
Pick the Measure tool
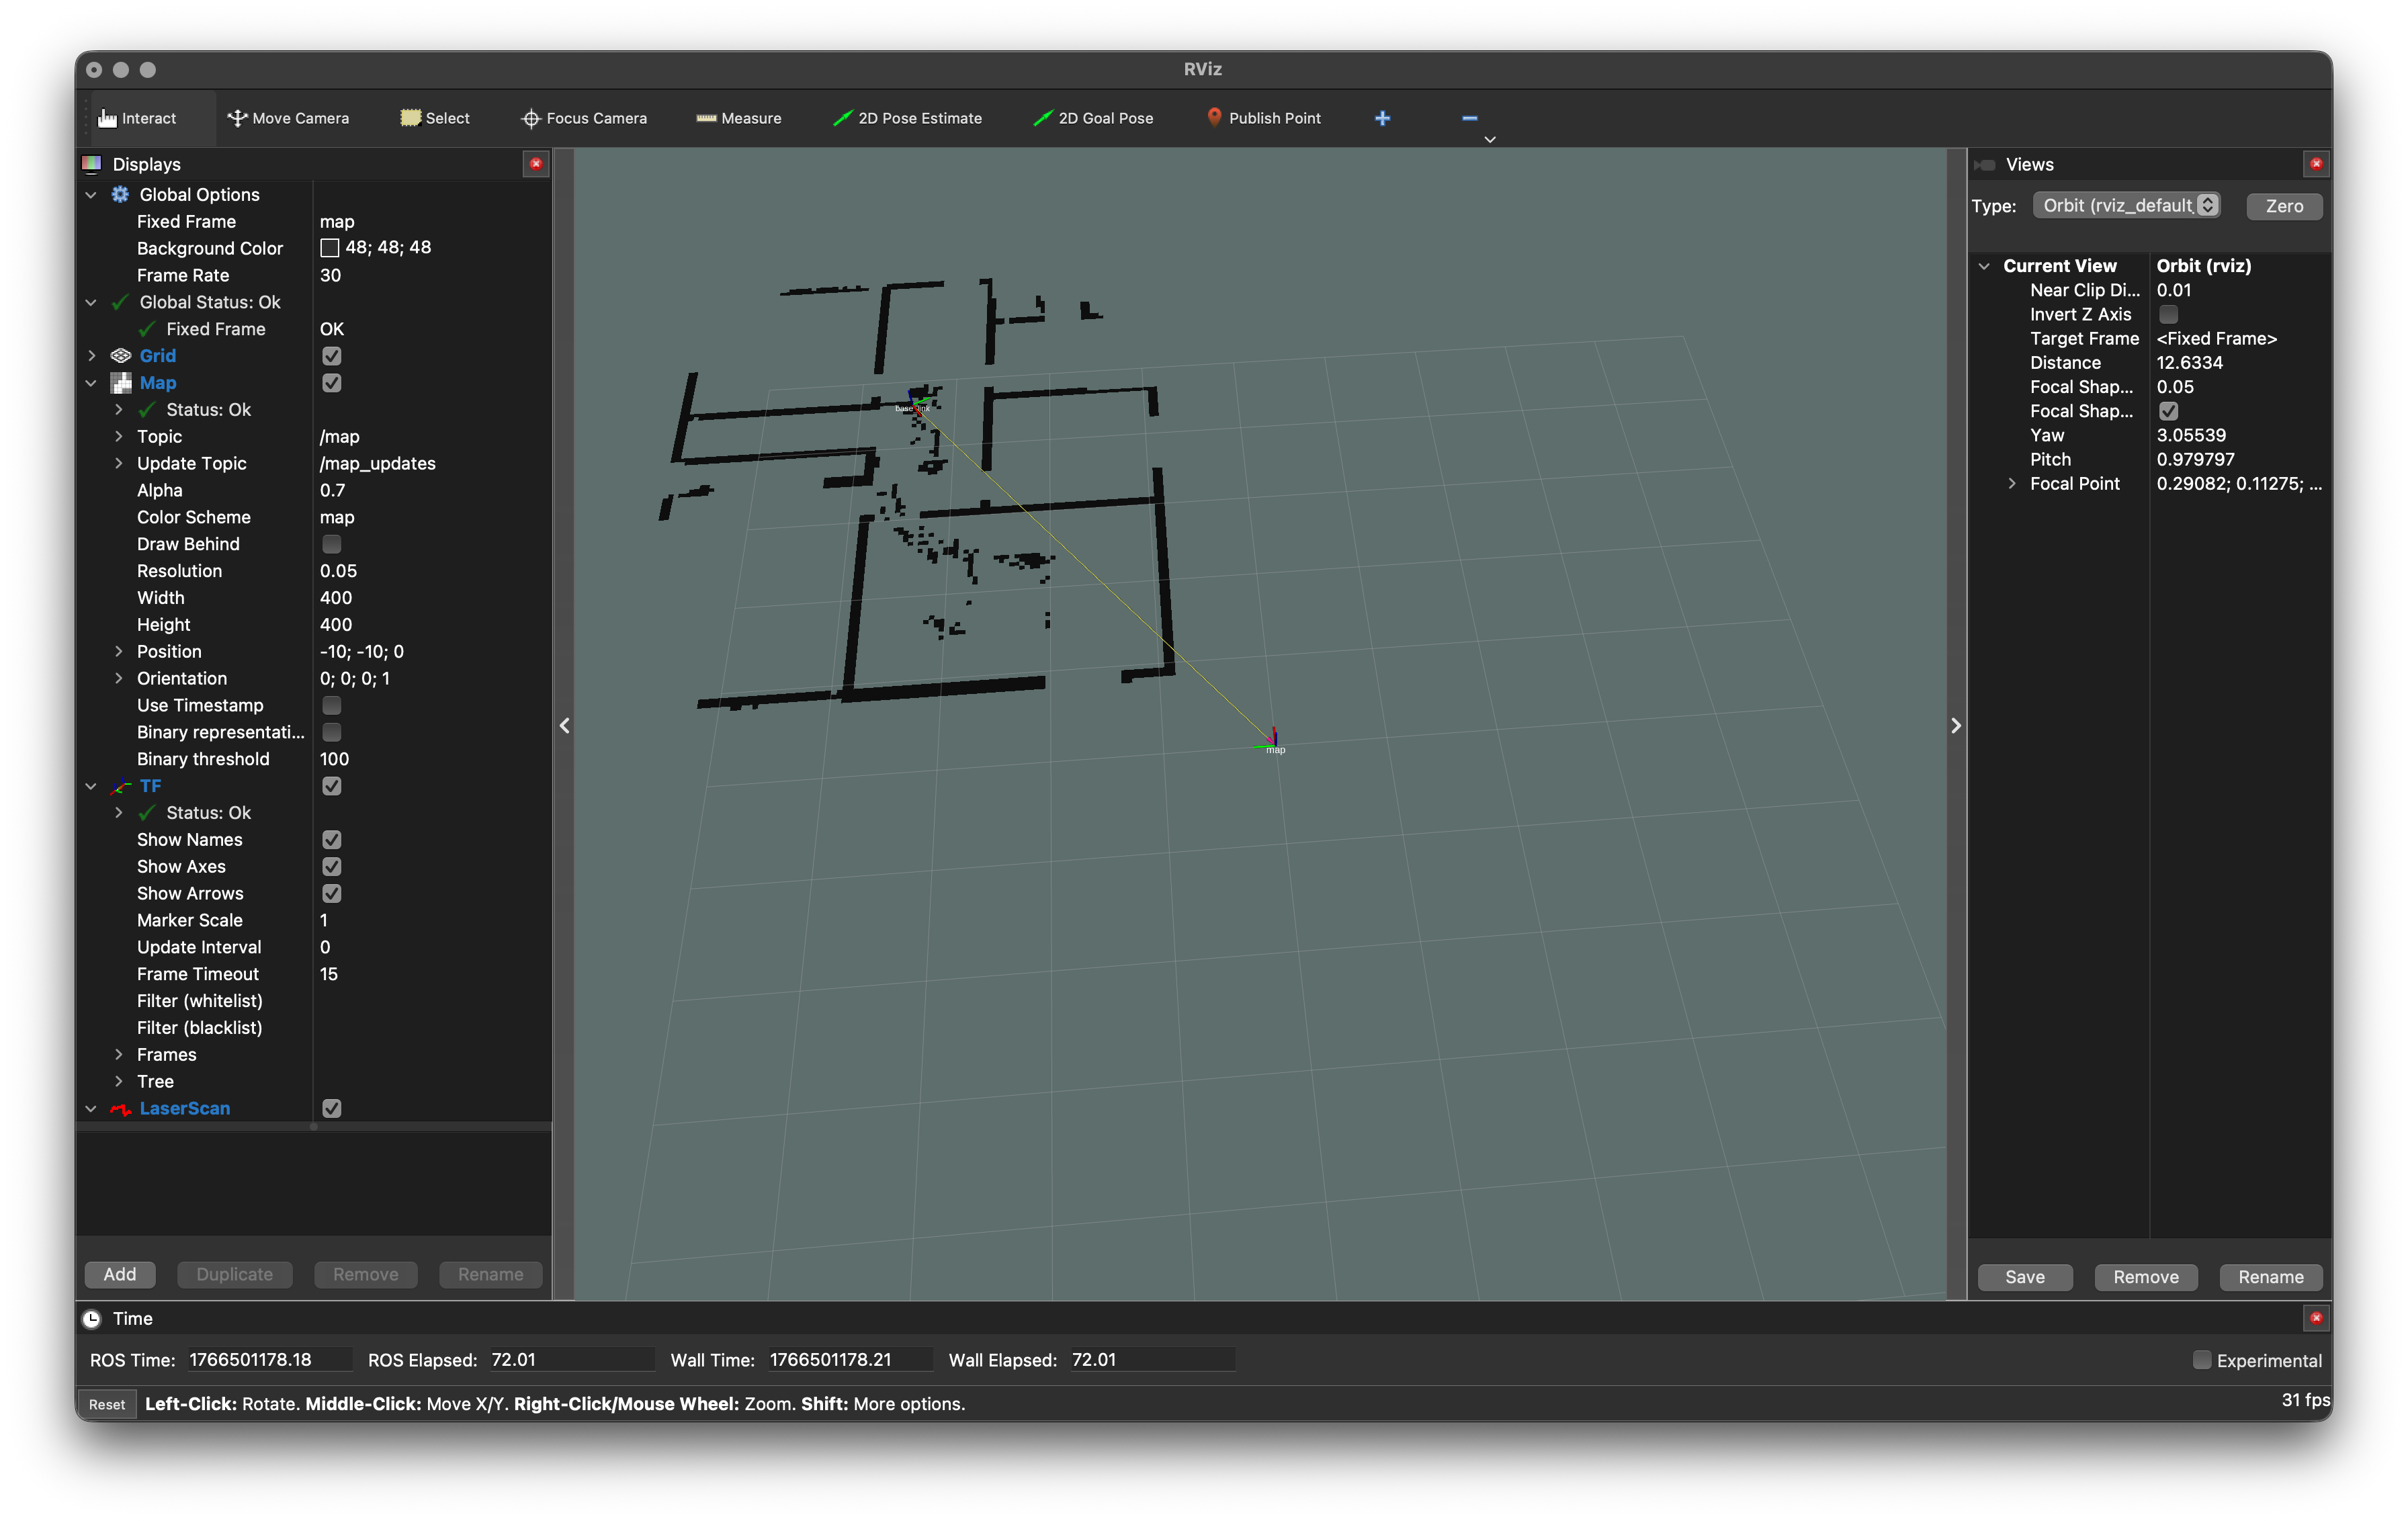click(x=739, y=118)
